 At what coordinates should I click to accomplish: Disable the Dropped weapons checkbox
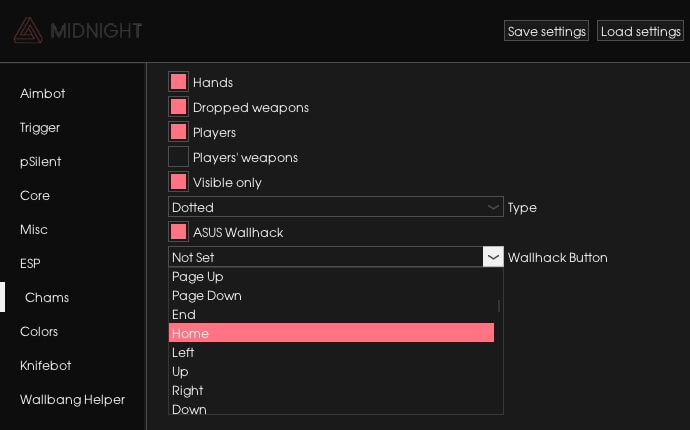click(179, 107)
